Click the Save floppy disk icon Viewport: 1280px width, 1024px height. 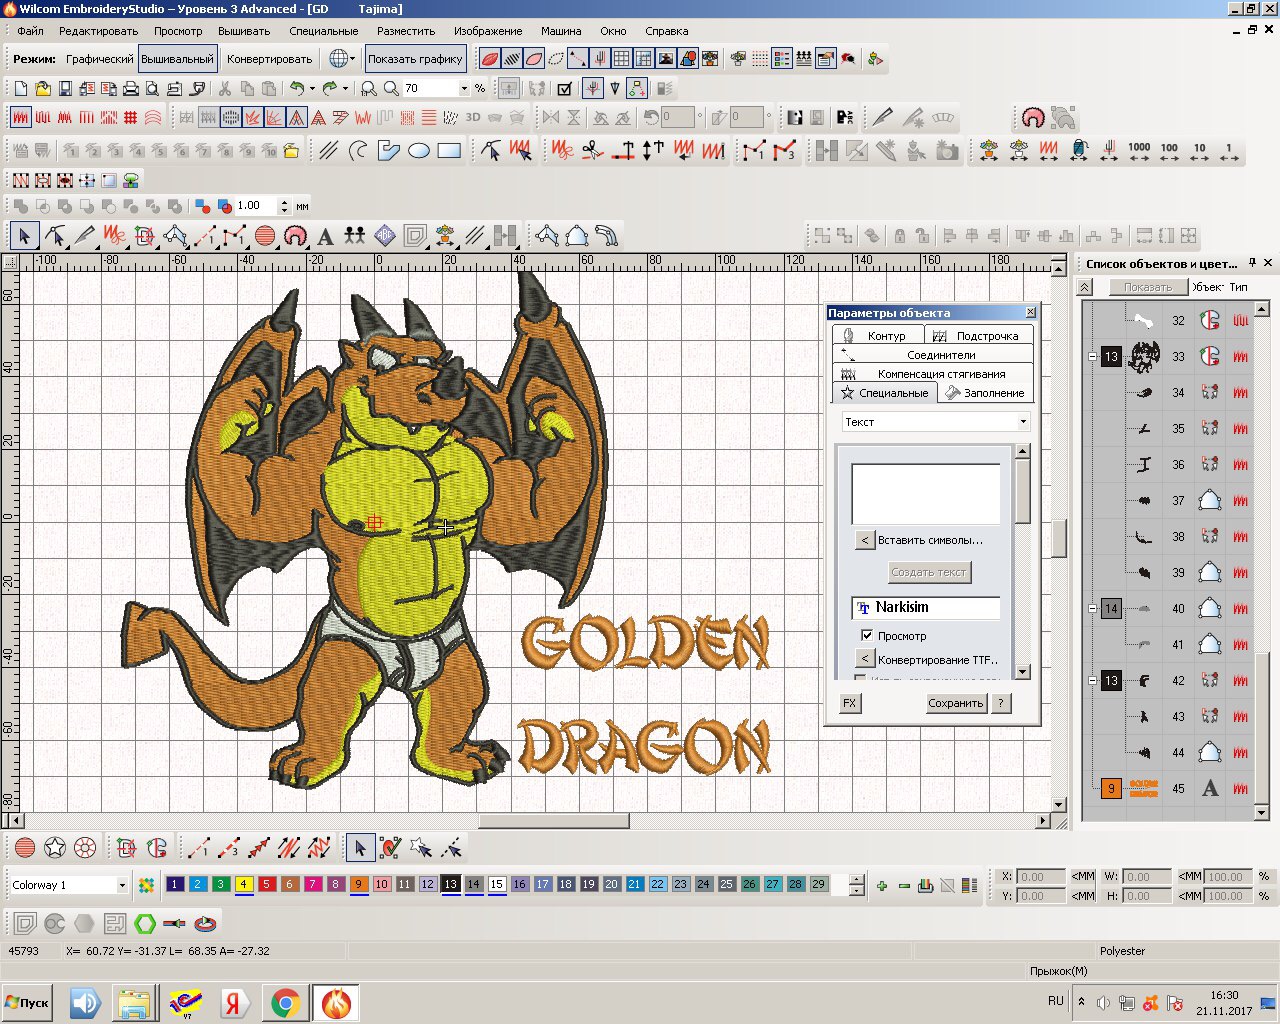65,89
